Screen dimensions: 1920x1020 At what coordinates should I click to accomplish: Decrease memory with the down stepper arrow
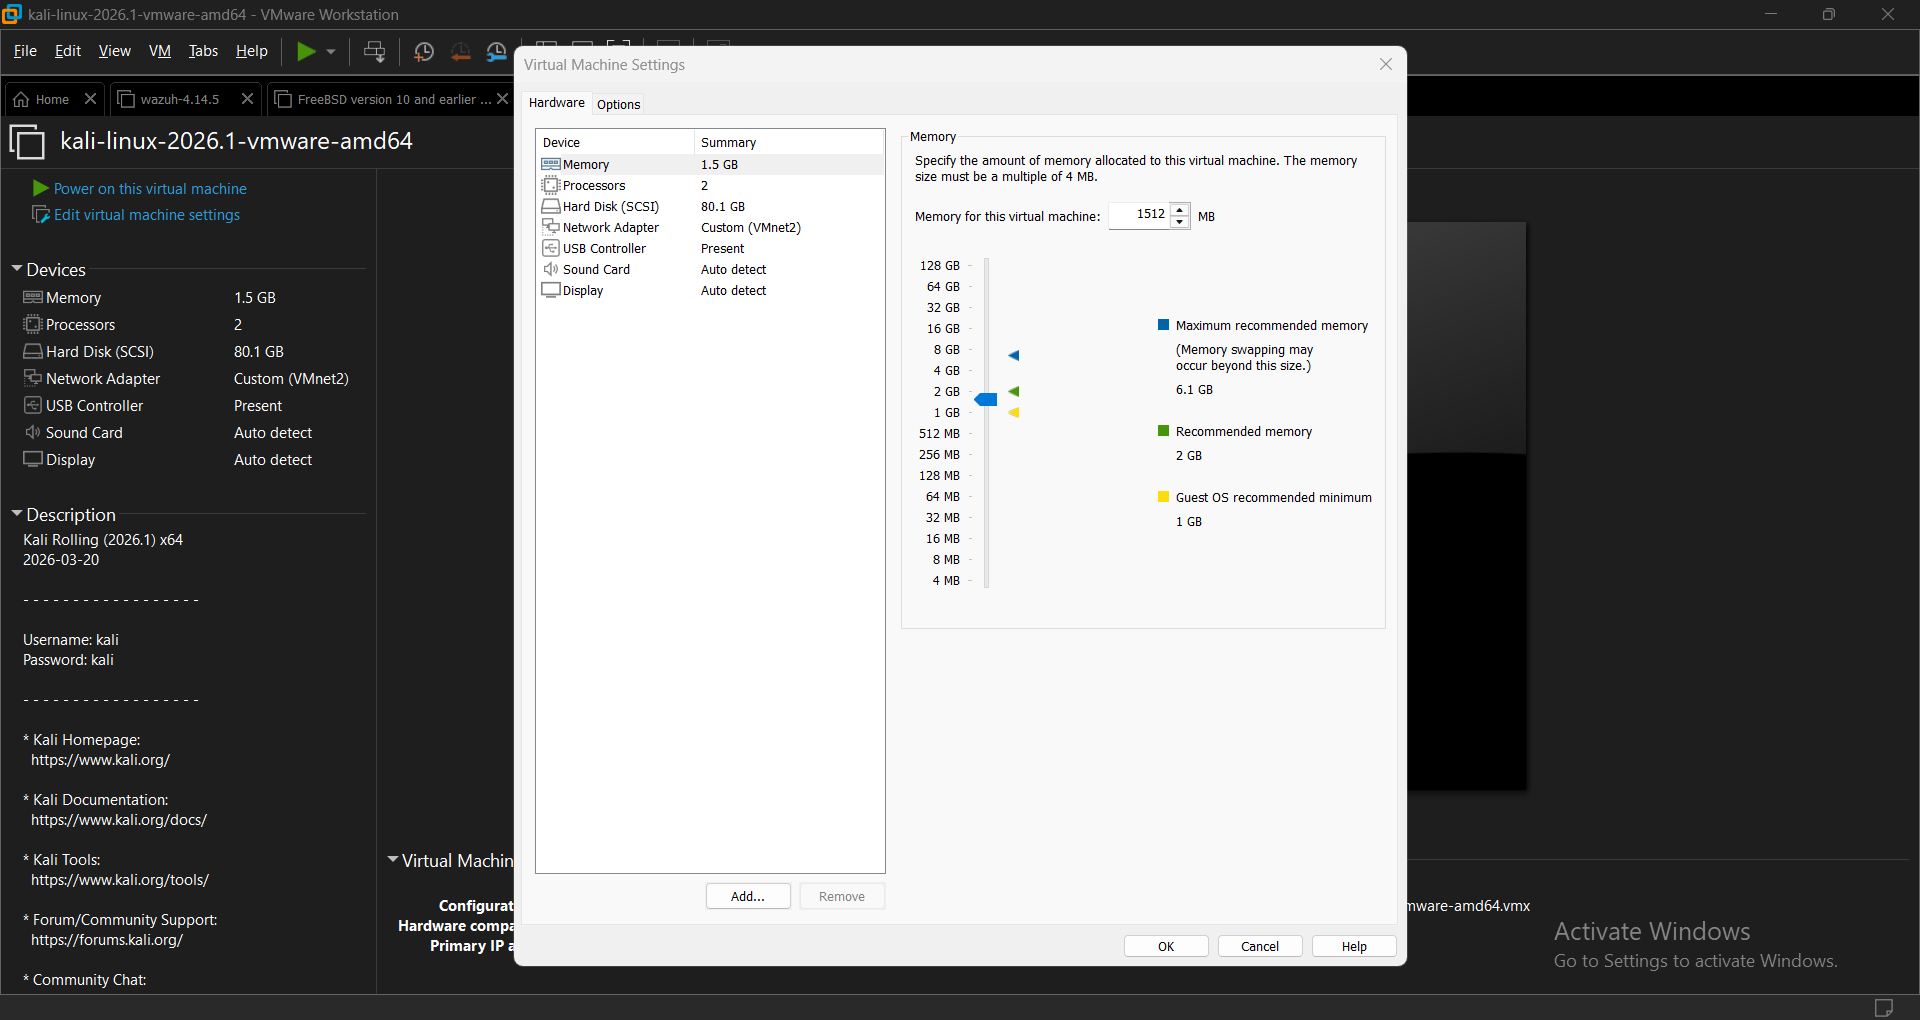click(1180, 222)
